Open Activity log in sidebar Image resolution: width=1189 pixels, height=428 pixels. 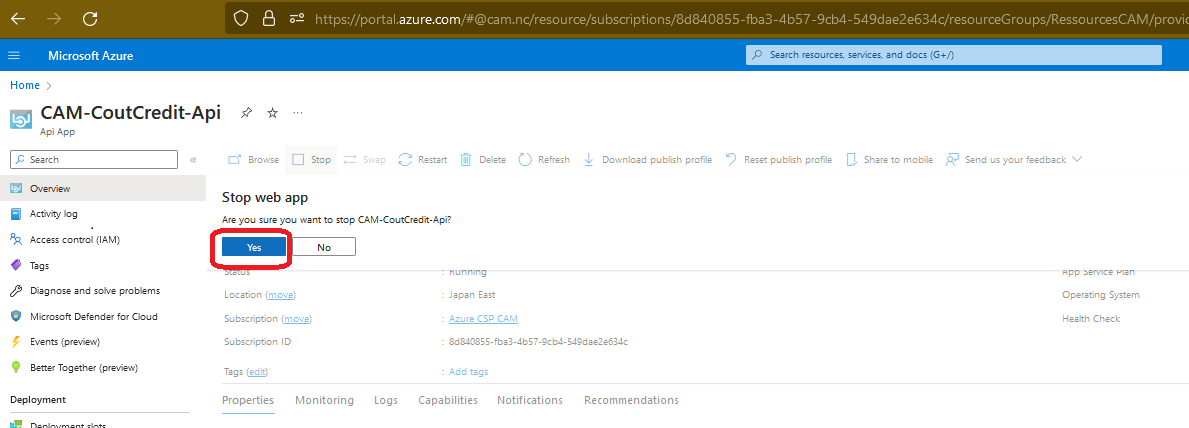pos(53,213)
